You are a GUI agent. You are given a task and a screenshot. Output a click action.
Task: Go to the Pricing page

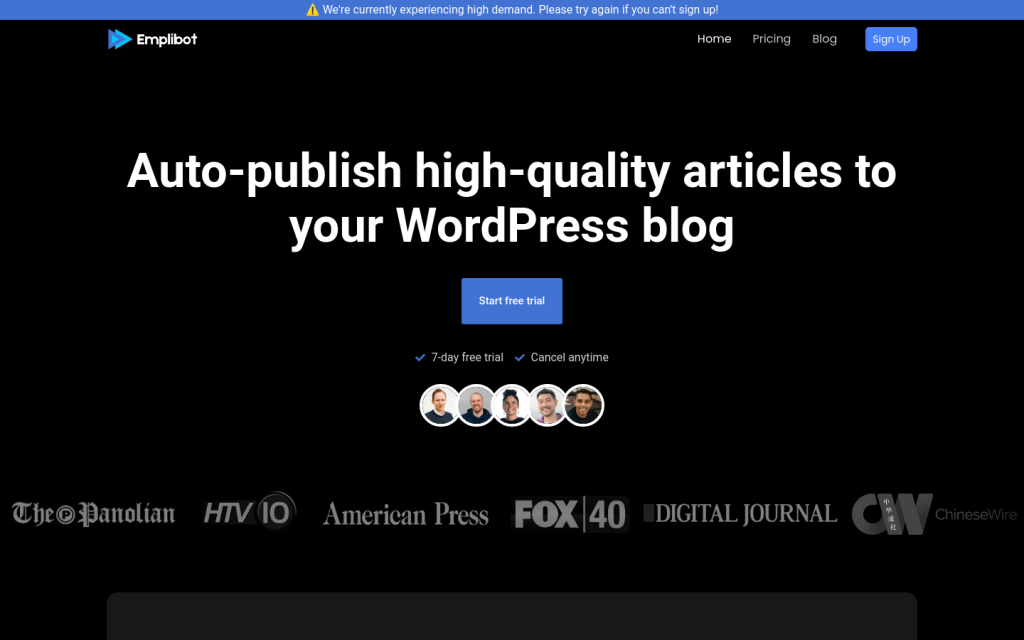tap(771, 39)
